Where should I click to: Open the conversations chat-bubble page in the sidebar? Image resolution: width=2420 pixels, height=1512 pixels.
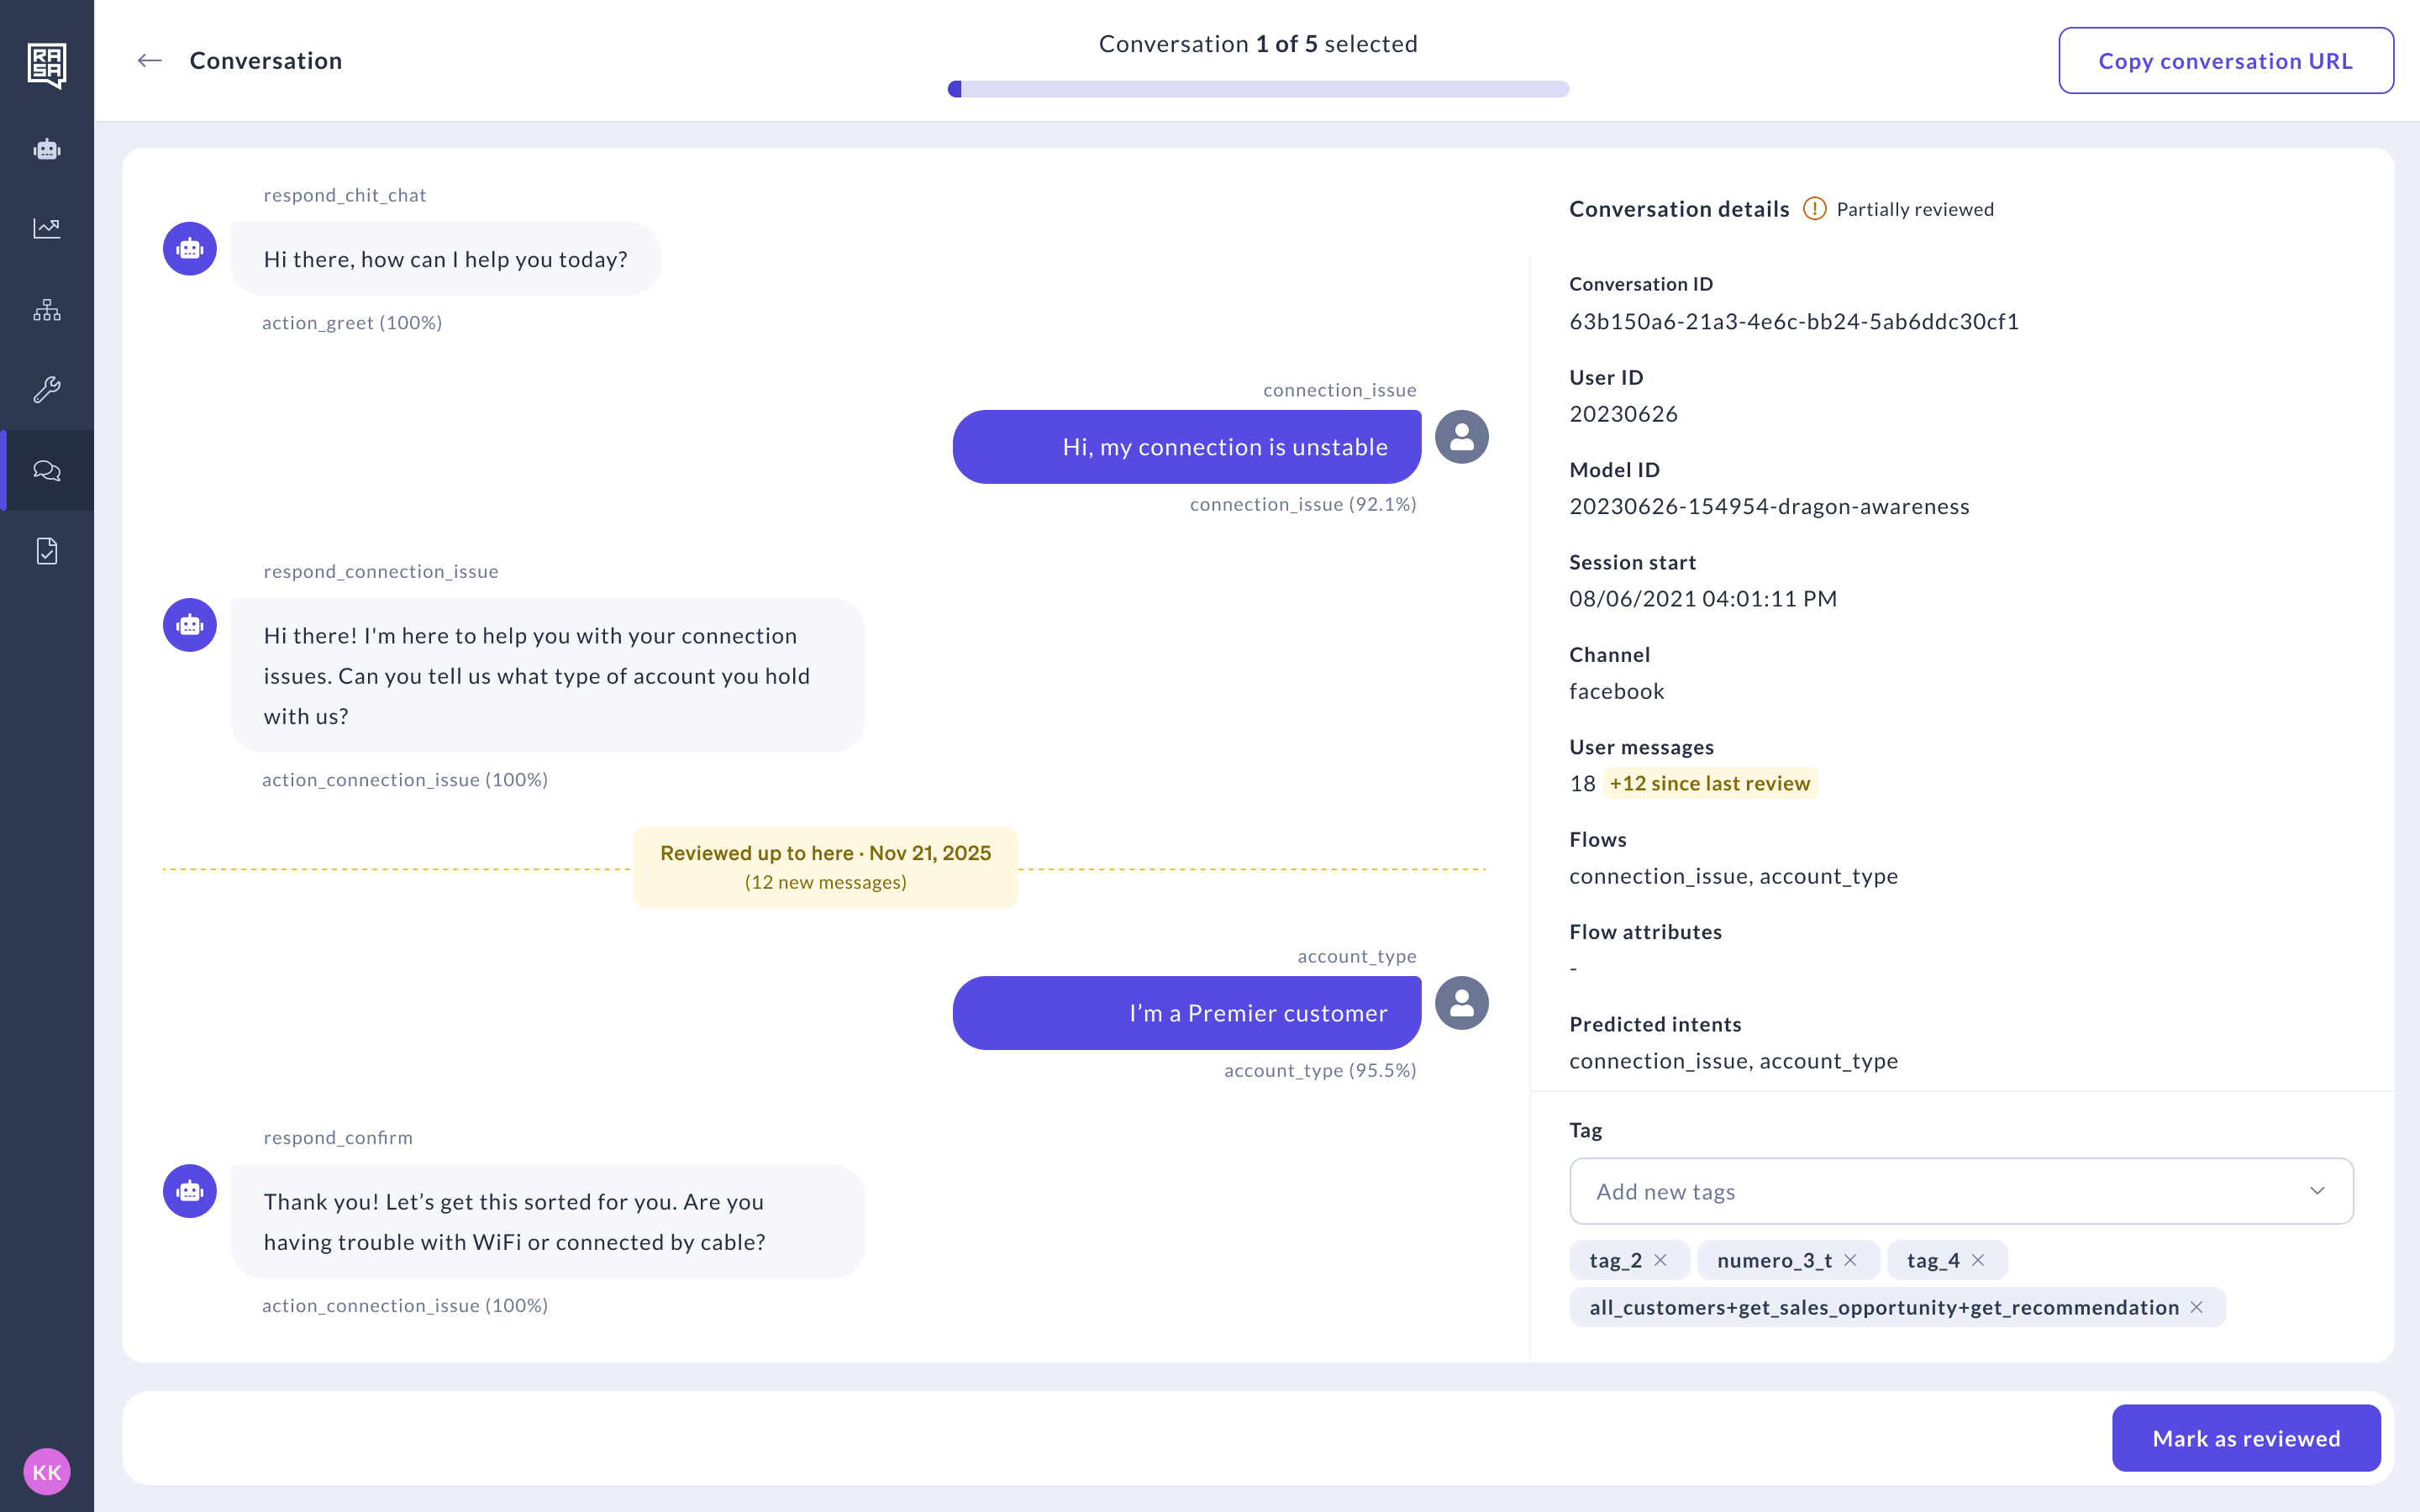(47, 470)
